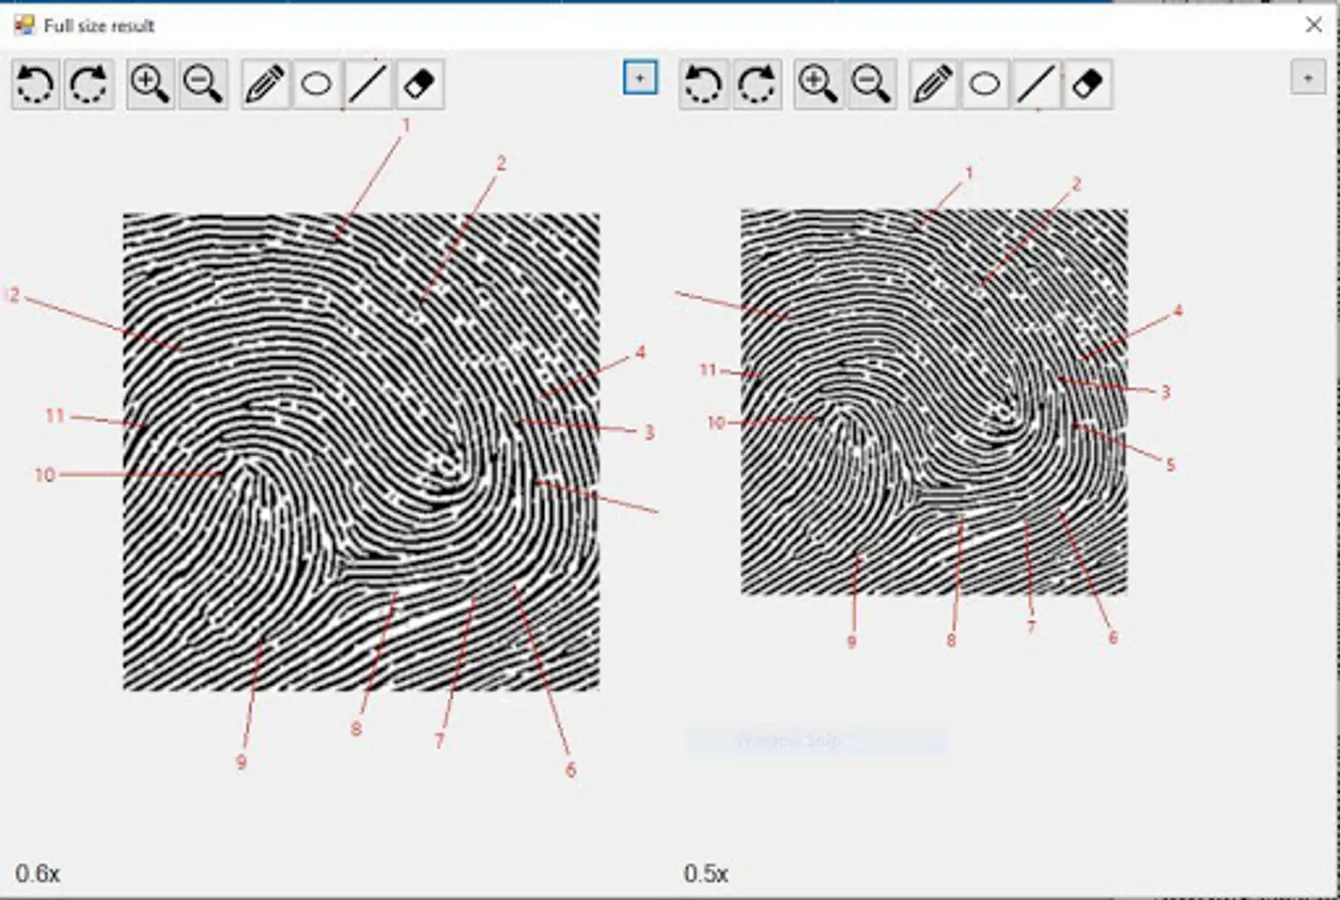Click the right fingerprint image
Viewport: 1340px width, 900px height.
934,402
